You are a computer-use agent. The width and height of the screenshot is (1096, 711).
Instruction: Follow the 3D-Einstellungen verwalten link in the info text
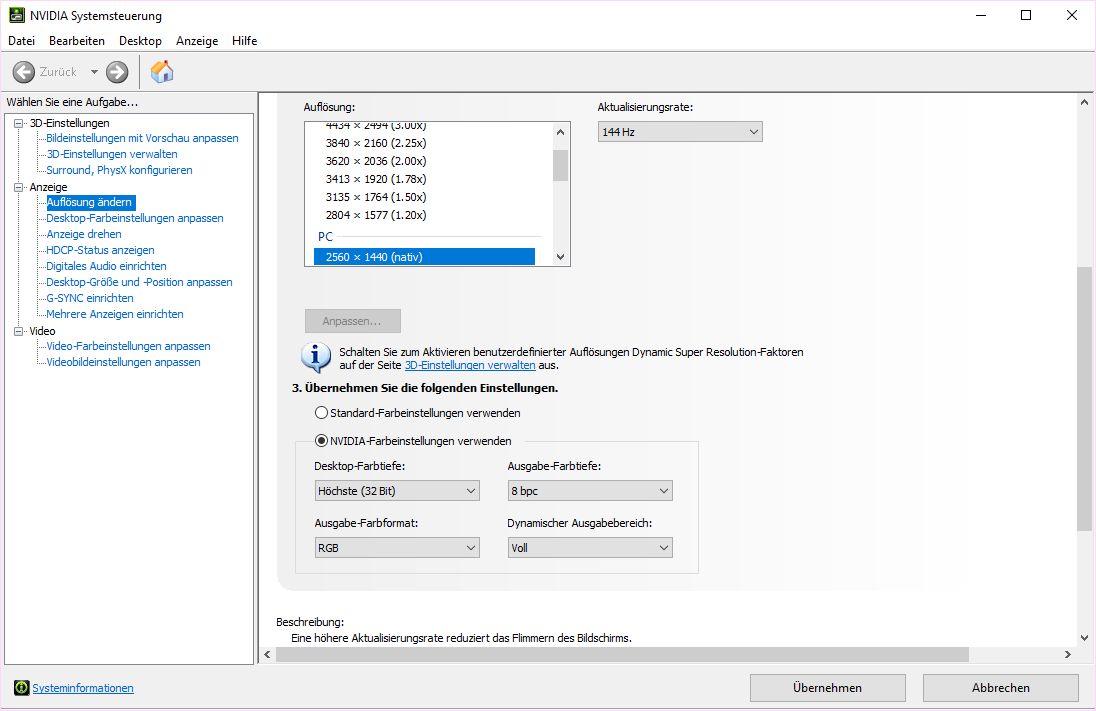point(470,365)
